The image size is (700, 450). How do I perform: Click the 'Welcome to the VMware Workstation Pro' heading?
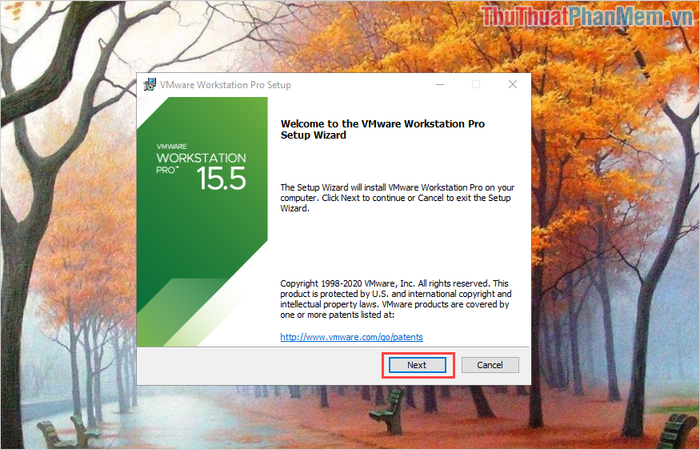382,129
